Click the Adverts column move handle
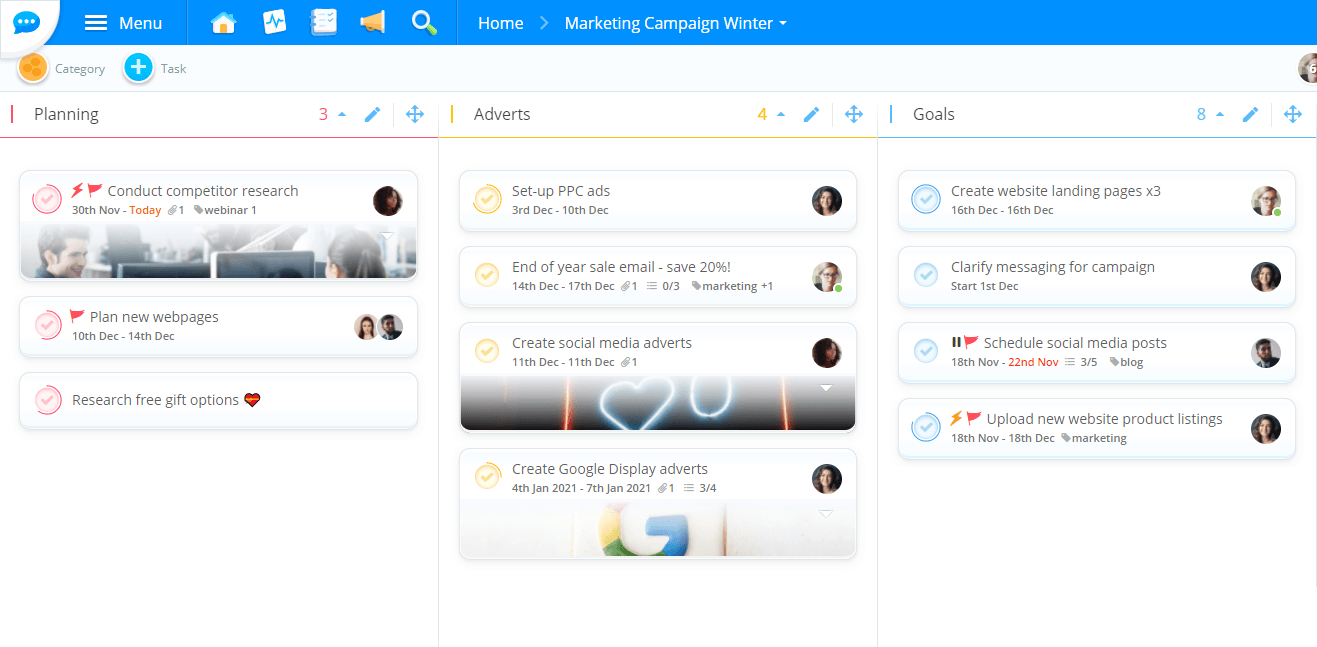Screen dimensions: 1317x647 854,115
